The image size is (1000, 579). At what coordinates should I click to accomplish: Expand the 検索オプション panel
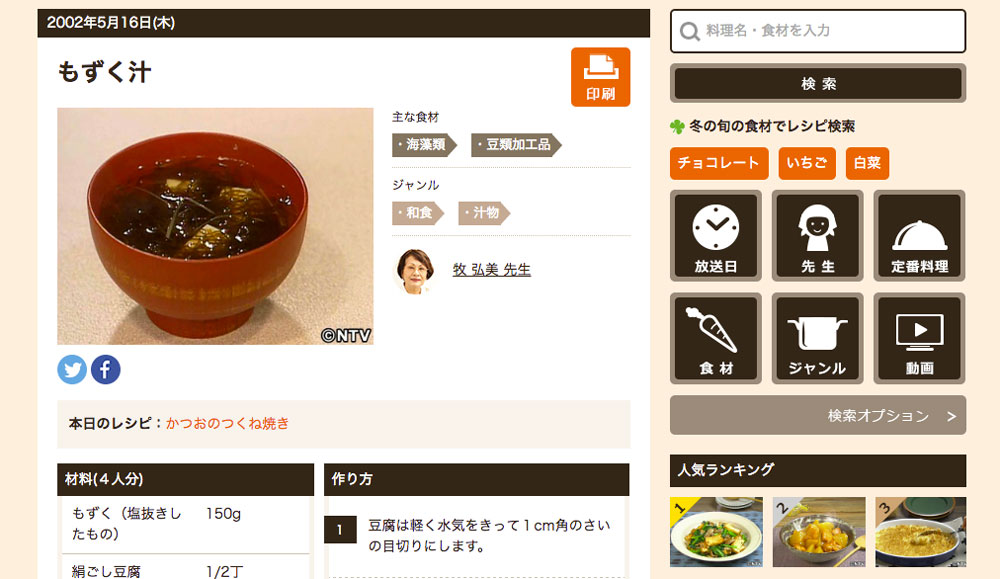(818, 415)
